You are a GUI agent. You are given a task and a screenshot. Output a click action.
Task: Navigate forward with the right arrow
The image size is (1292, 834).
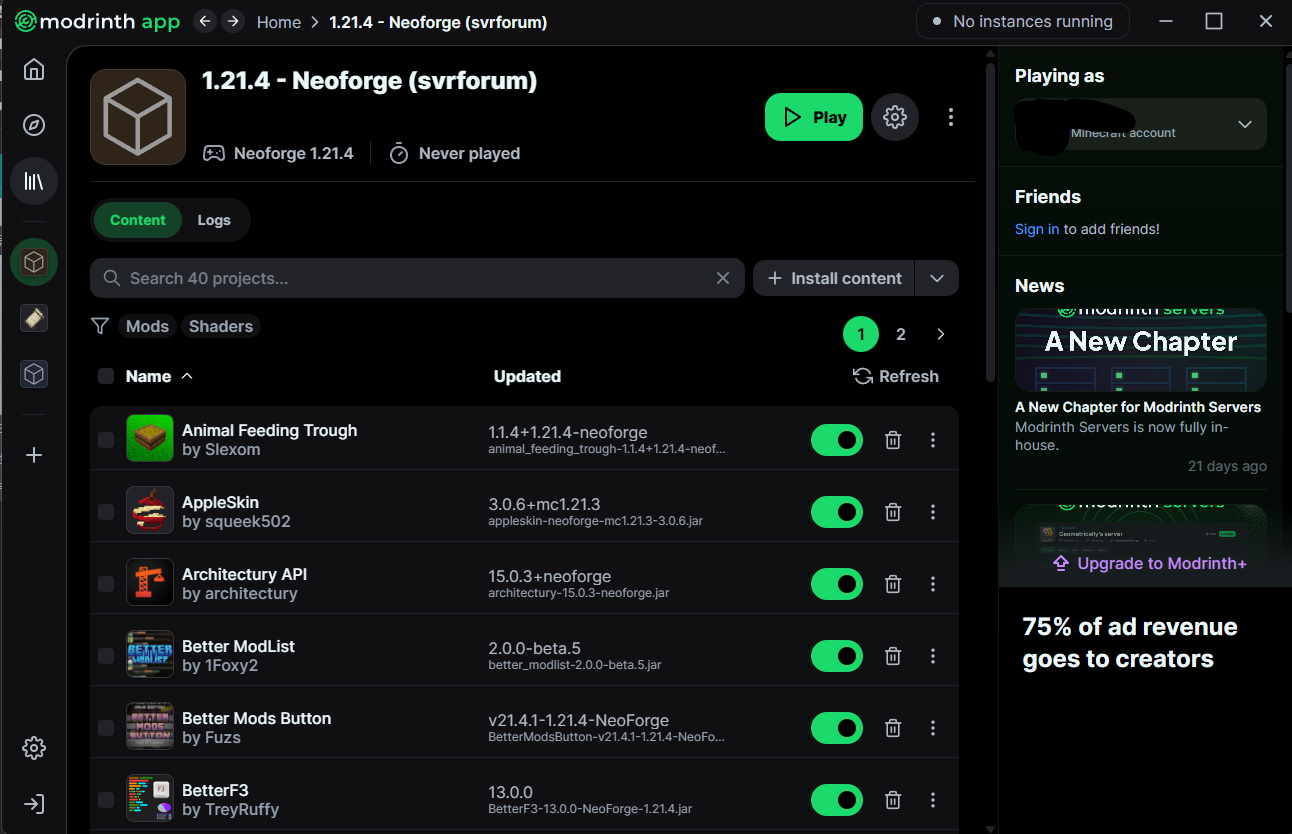pos(233,21)
